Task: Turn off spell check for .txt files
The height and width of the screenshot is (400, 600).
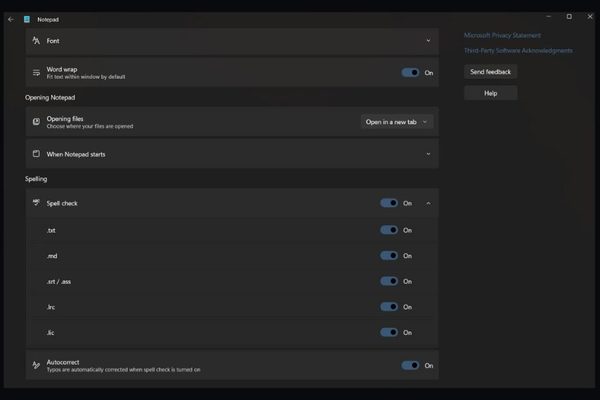Action: pyautogui.click(x=389, y=230)
